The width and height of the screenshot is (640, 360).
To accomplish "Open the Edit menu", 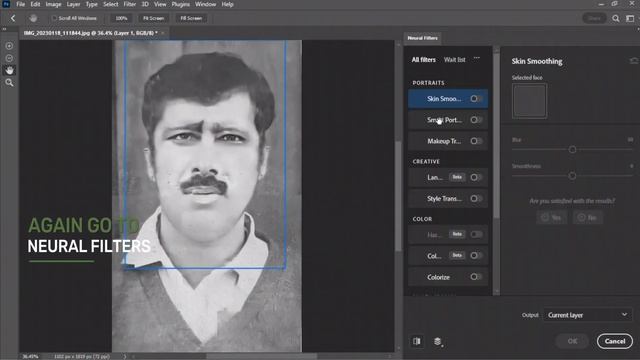I will point(36,4).
